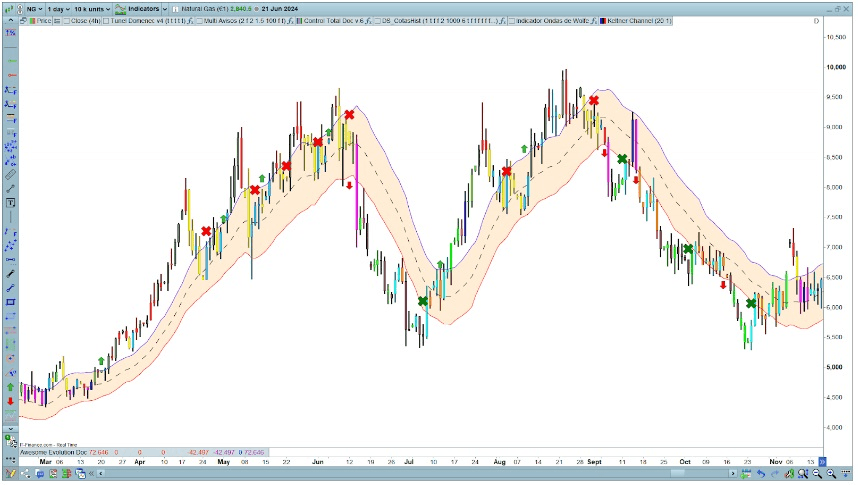Click the green up arrow tool in sidebar

(x=10, y=387)
